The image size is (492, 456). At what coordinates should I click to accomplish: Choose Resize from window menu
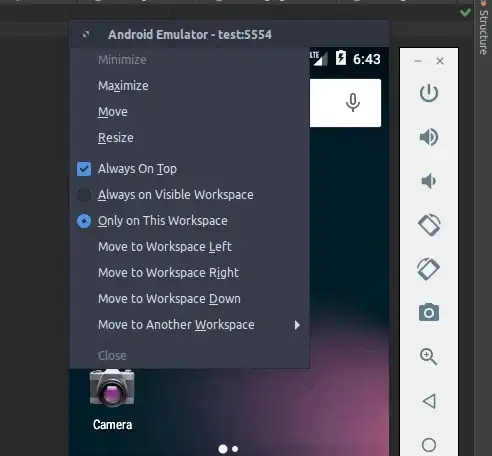point(190,138)
